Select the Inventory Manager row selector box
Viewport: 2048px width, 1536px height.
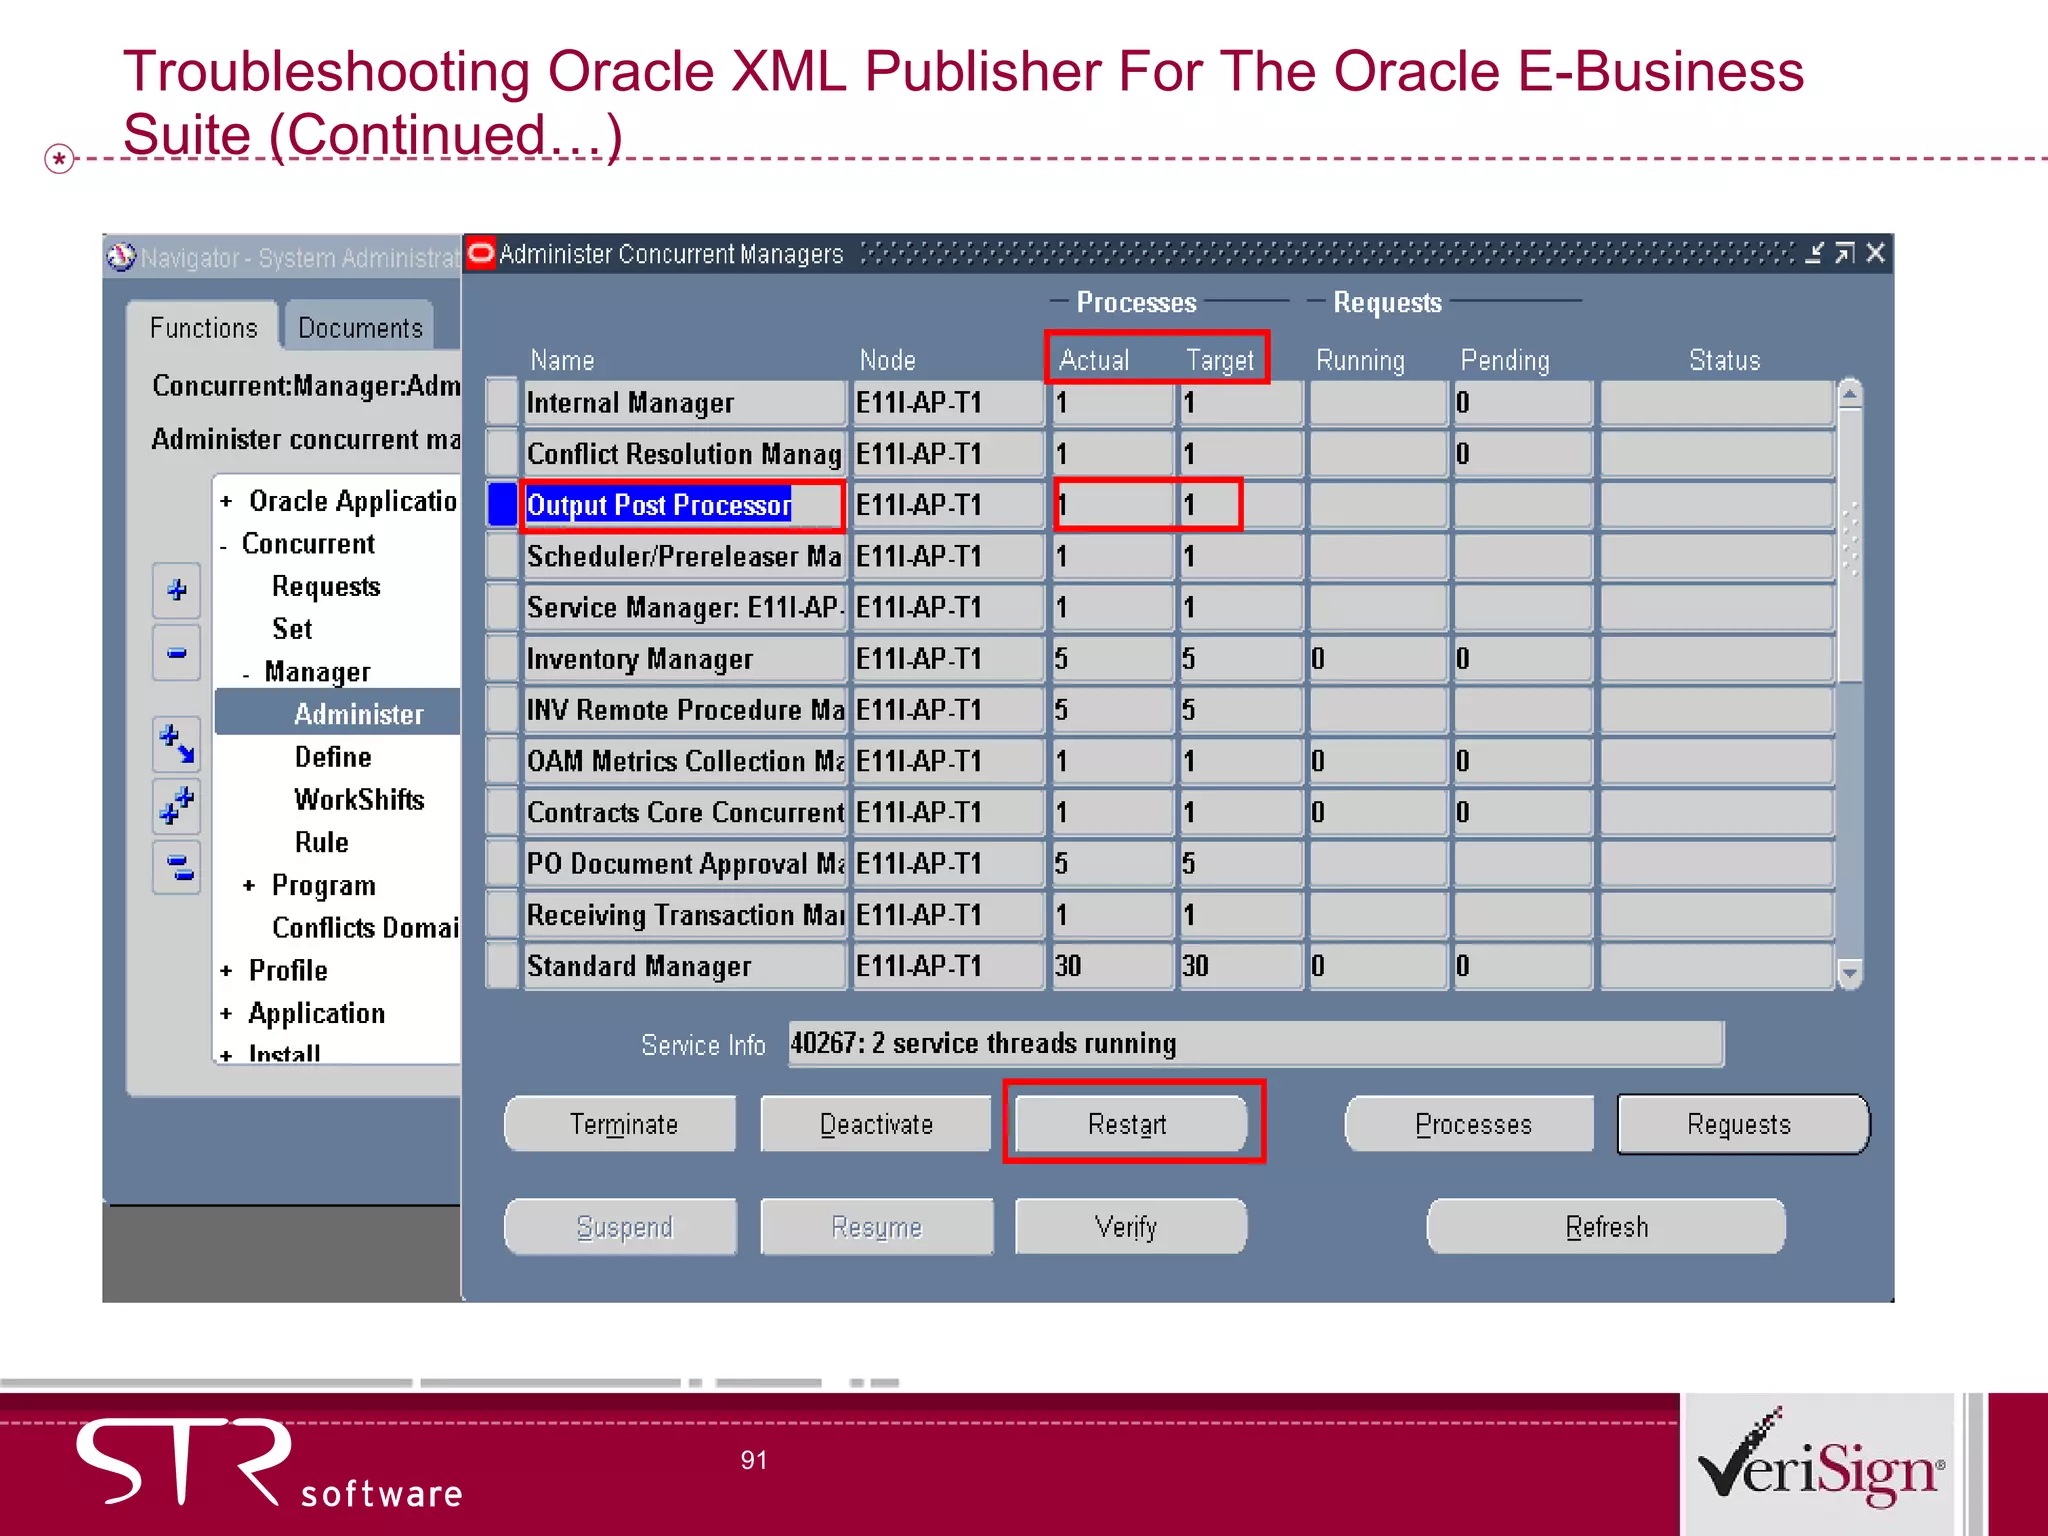[502, 658]
